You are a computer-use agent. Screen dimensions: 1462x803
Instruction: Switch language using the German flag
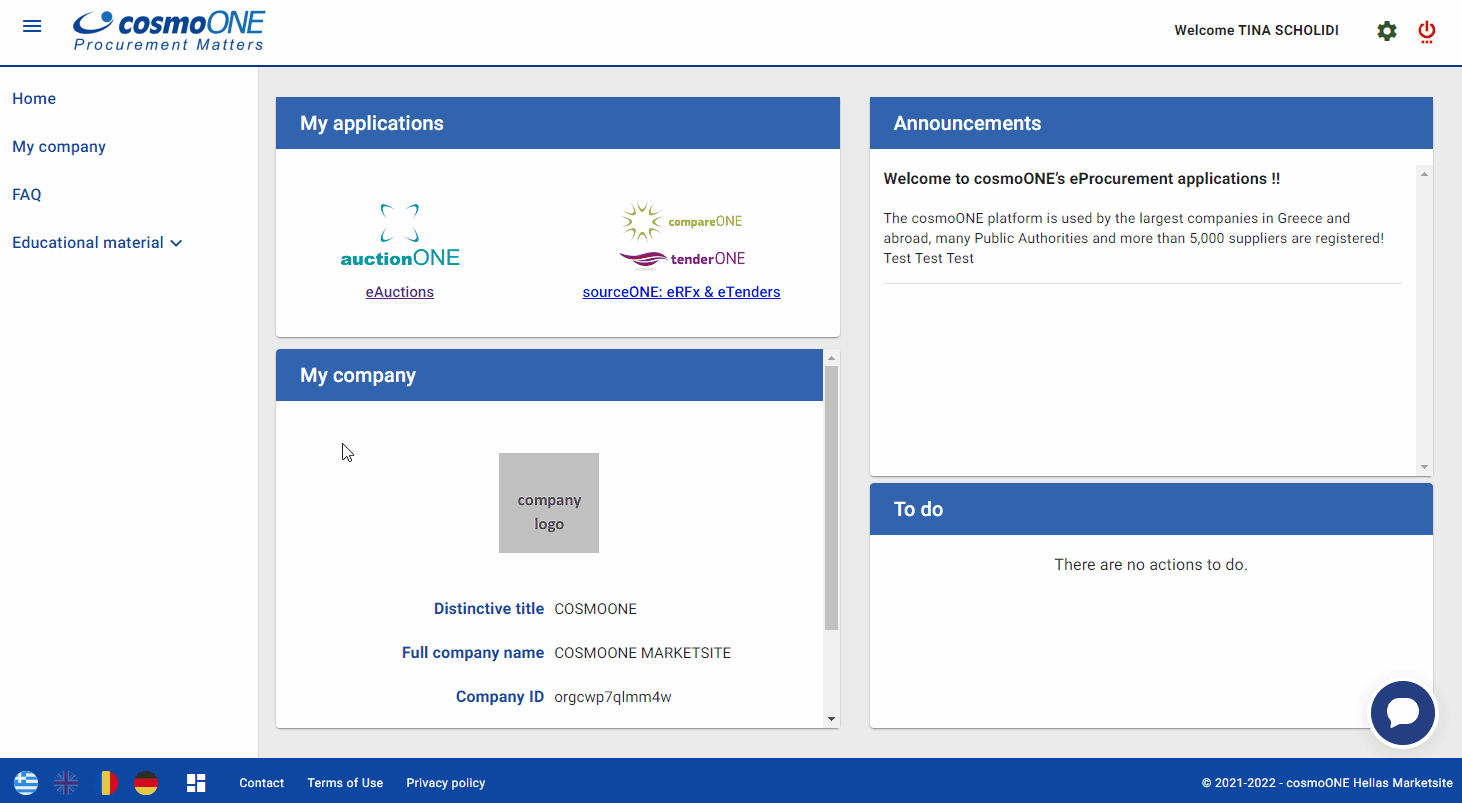coord(146,783)
